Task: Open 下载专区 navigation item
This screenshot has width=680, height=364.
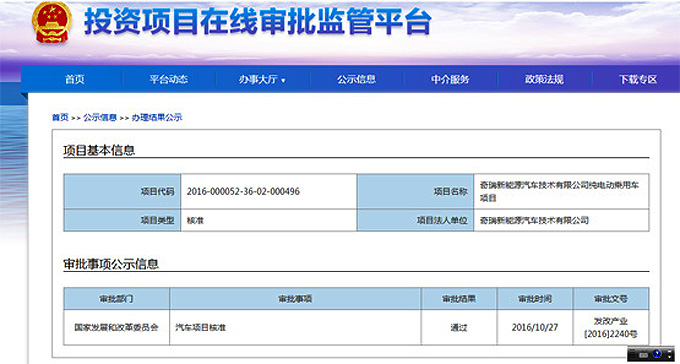Action: tap(638, 79)
